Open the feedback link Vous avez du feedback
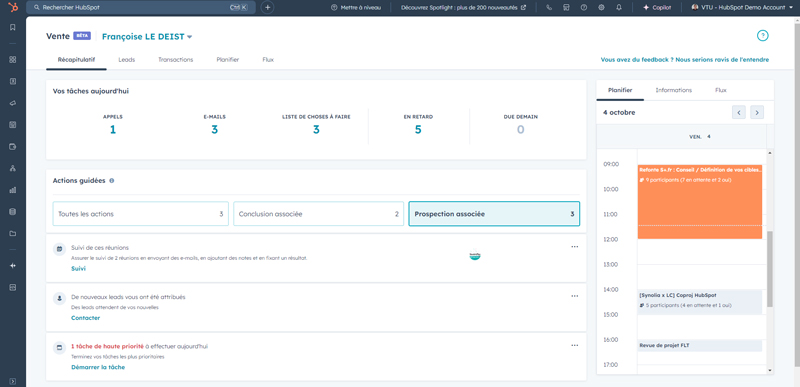The image size is (800, 387). coord(685,60)
